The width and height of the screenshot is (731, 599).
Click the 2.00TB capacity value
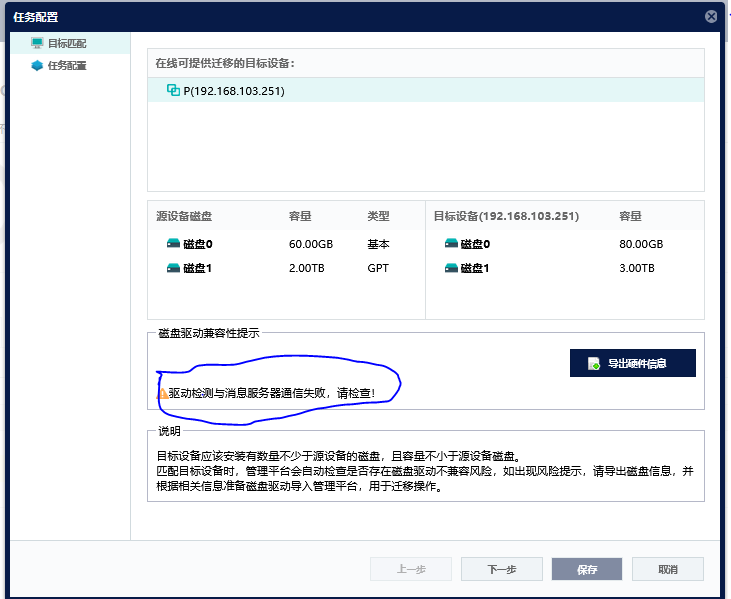[x=307, y=268]
